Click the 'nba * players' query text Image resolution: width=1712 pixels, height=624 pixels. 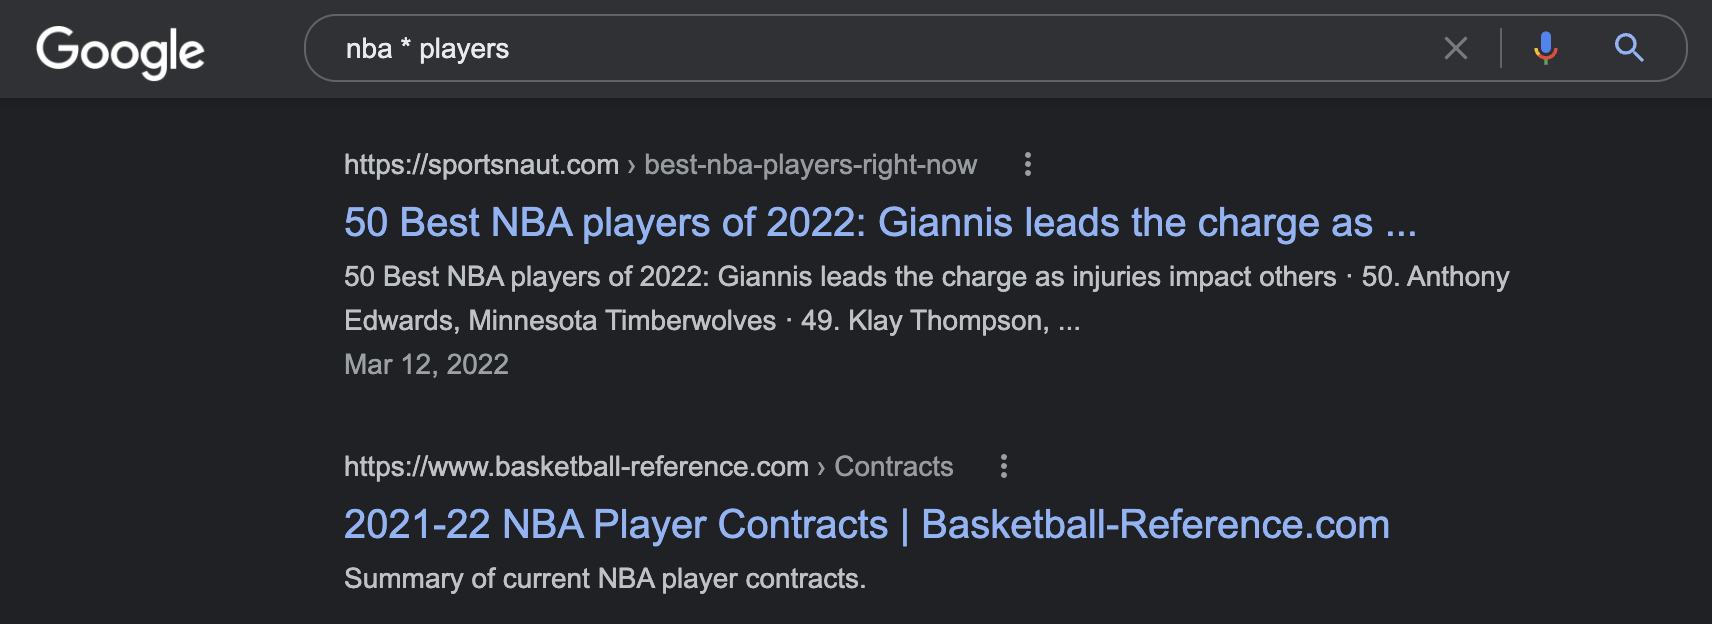(427, 49)
